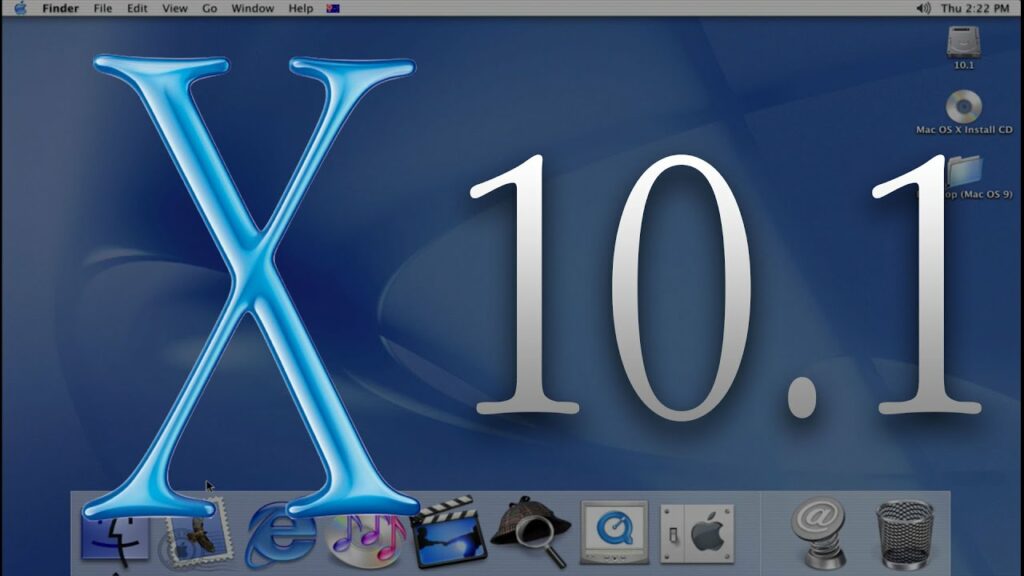
Task: Click the flag keyboard input menu icon
Action: [333, 8]
